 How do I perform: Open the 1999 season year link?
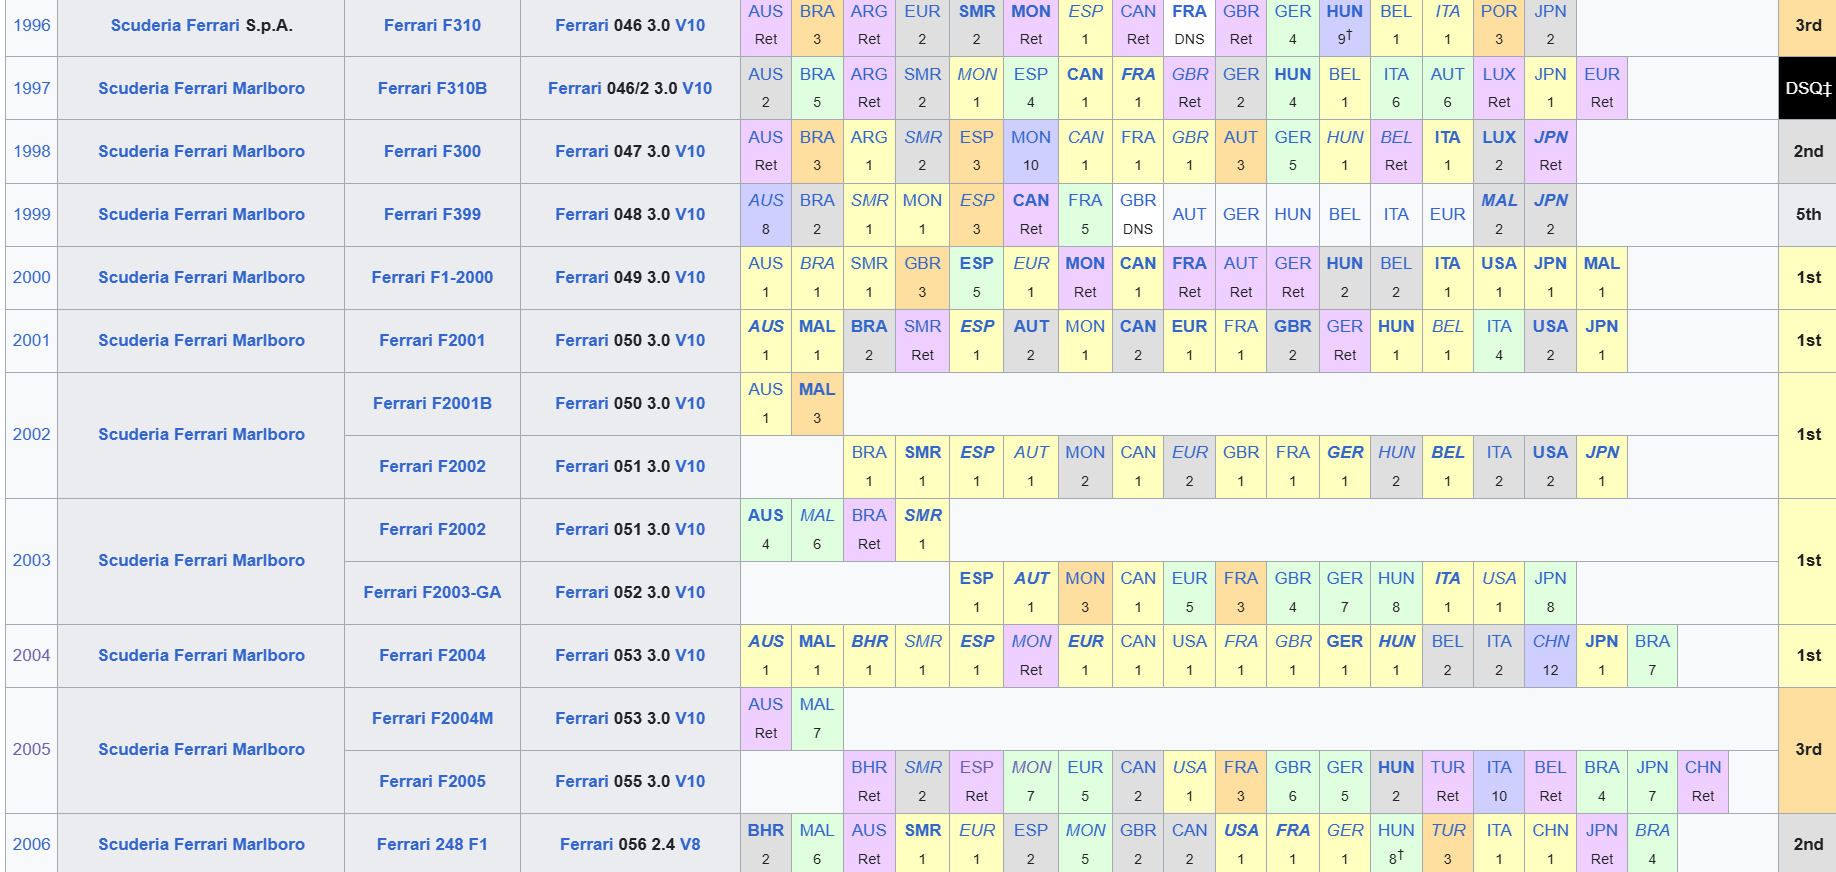(31, 214)
